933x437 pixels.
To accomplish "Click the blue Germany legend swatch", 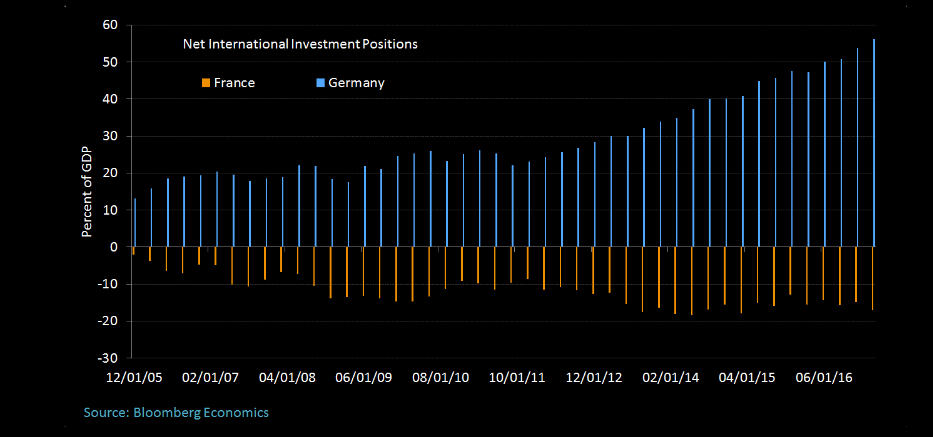I will tap(319, 83).
